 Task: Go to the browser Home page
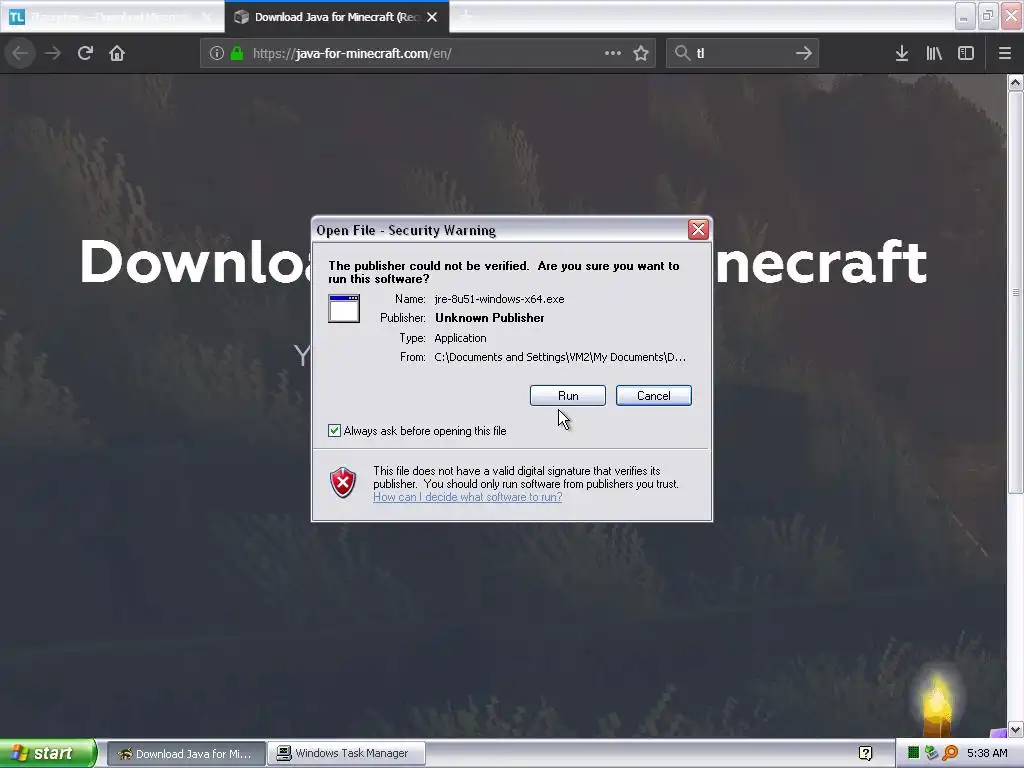[117, 53]
